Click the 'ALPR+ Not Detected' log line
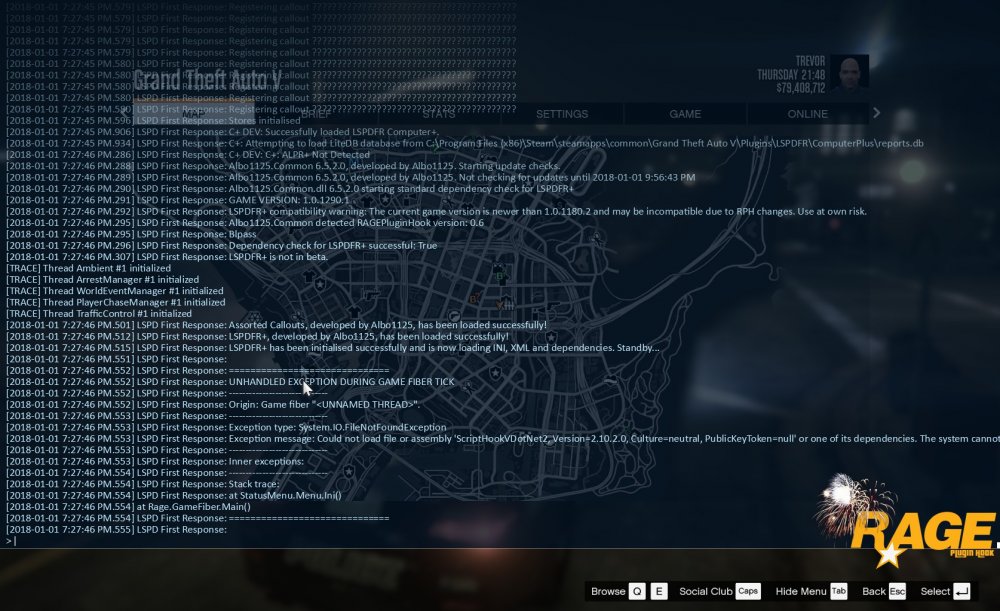This screenshot has height=611, width=1000. [188, 154]
